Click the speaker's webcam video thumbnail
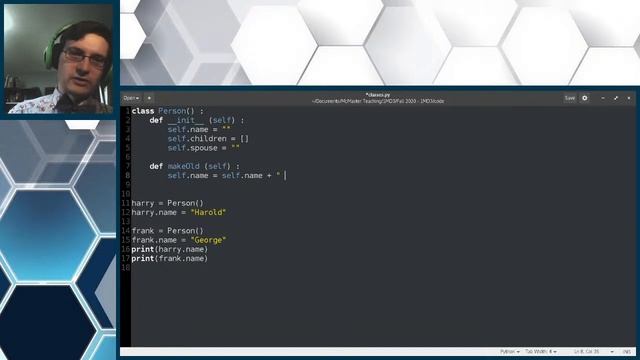 click(58, 59)
